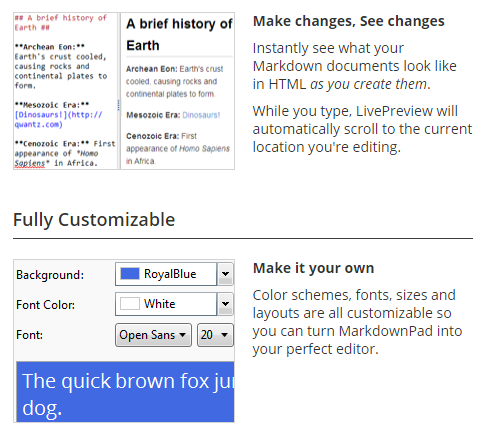Click the Font label
This screenshot has width=488, height=446.
tap(29, 335)
